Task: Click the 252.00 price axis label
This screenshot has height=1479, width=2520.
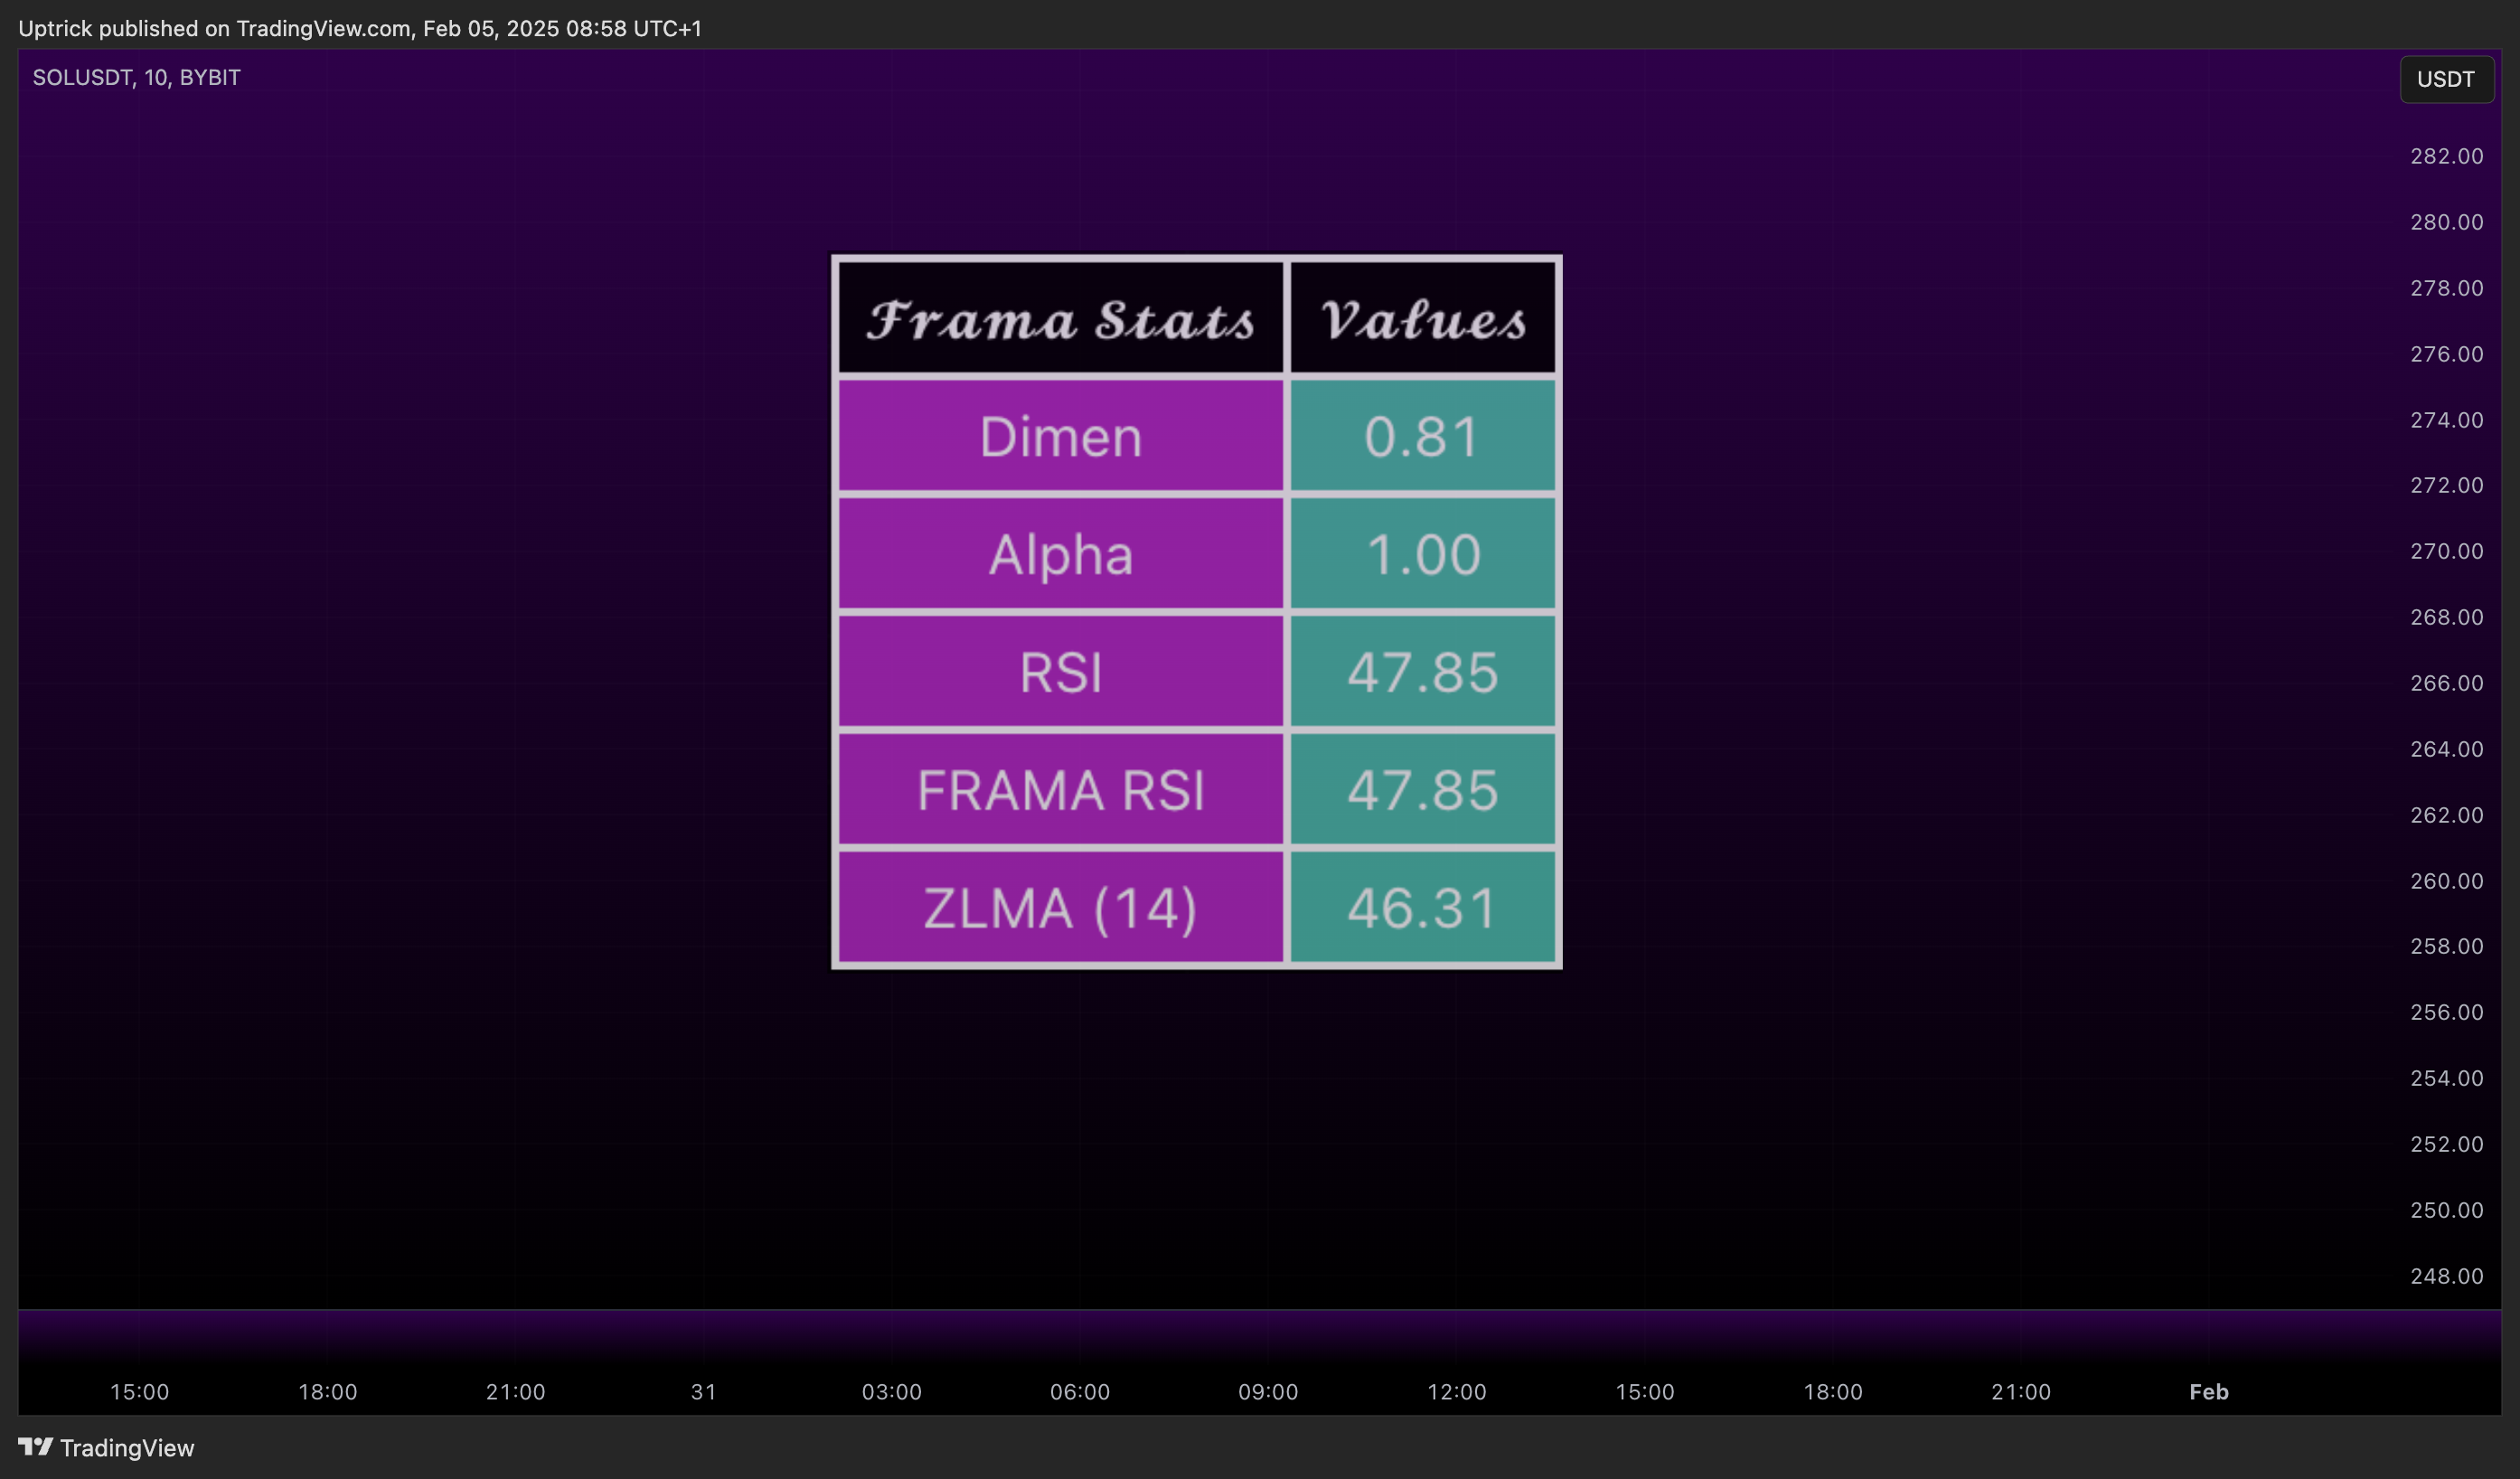Action: click(2446, 1144)
